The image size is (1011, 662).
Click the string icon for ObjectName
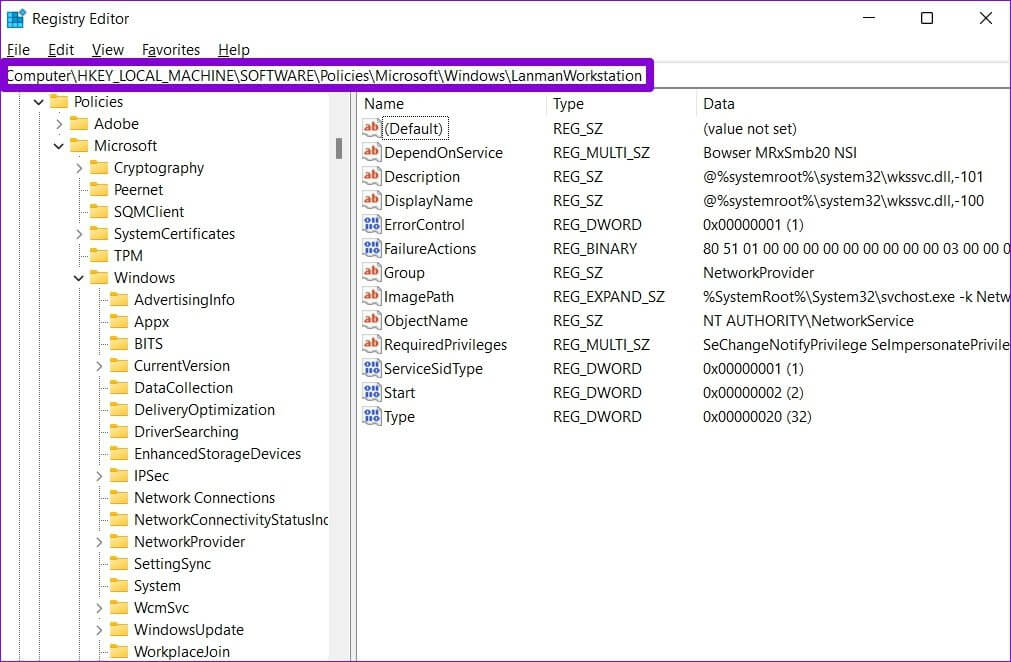point(371,320)
